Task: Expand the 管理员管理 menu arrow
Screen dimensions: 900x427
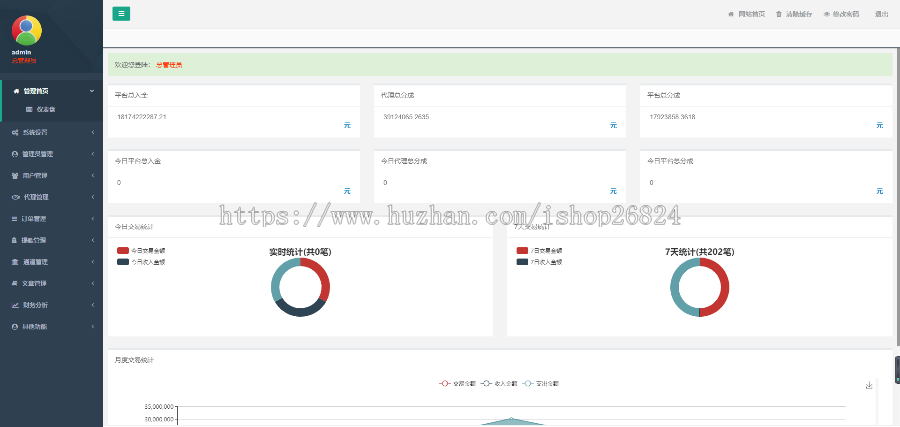Action: click(x=93, y=154)
